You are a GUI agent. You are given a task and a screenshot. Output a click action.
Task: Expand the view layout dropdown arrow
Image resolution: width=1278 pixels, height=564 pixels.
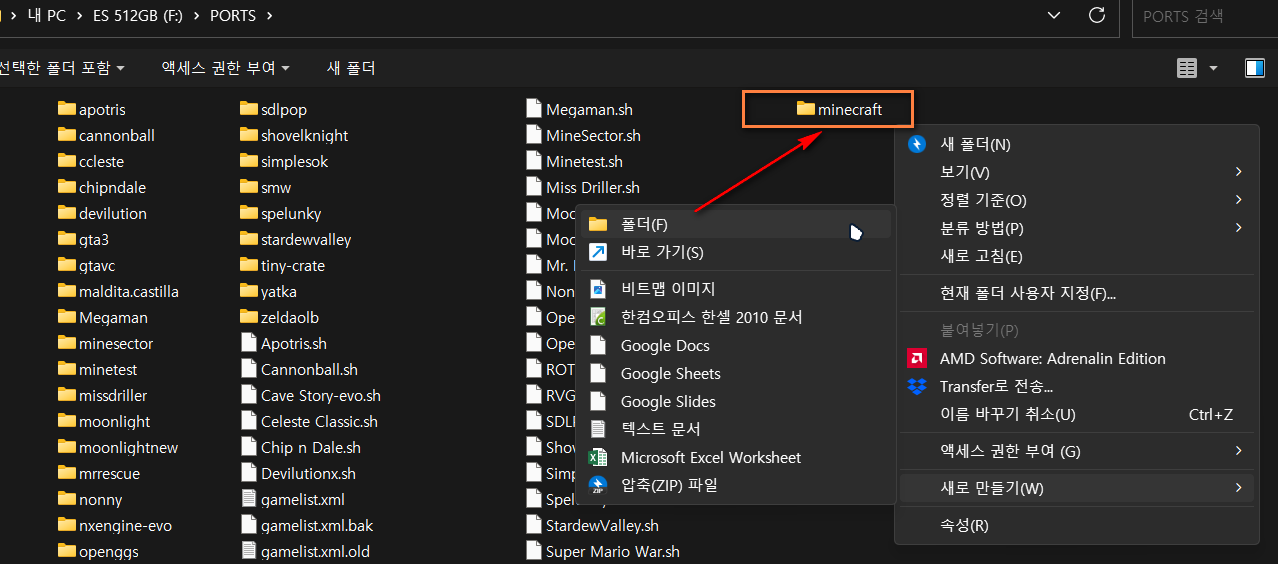pos(1214,68)
